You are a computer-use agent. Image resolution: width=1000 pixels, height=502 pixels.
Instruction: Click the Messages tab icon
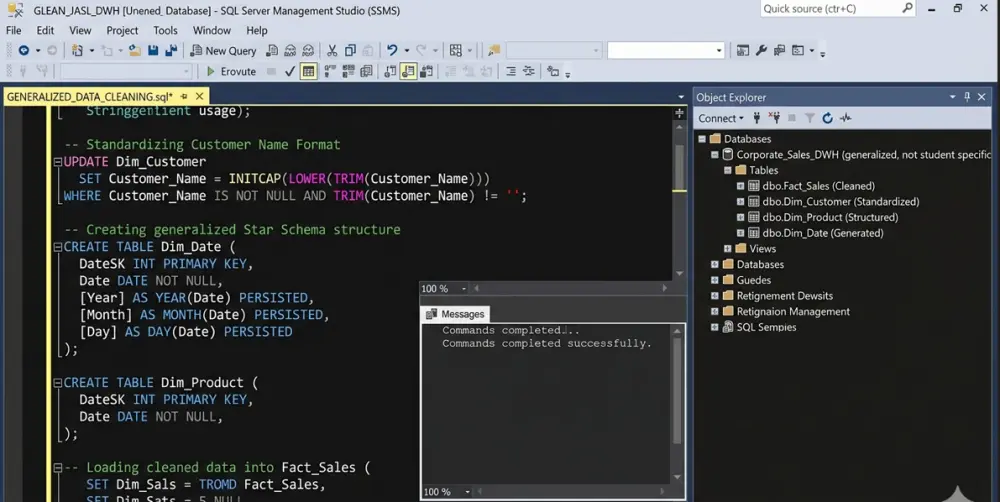tap(431, 314)
